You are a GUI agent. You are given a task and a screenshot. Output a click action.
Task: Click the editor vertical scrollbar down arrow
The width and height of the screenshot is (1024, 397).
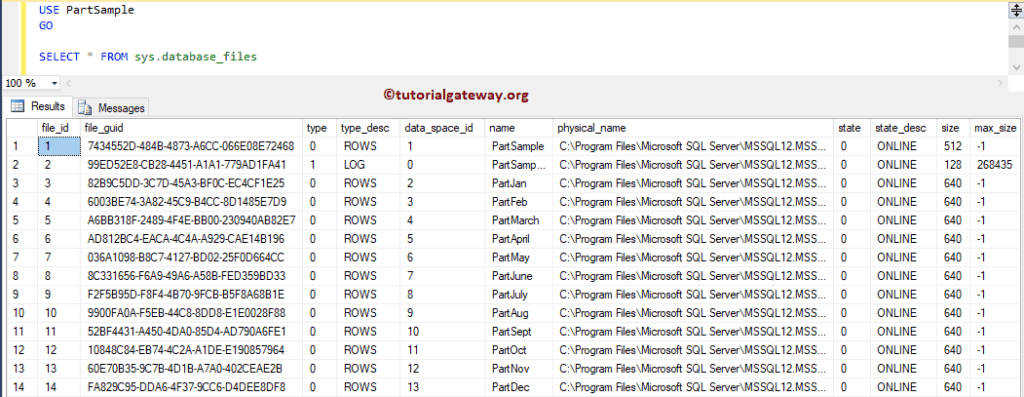pyautogui.click(x=1016, y=67)
